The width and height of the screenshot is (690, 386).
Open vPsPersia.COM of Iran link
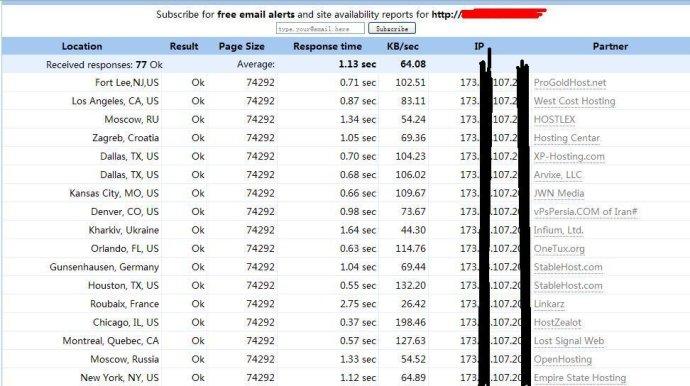586,212
